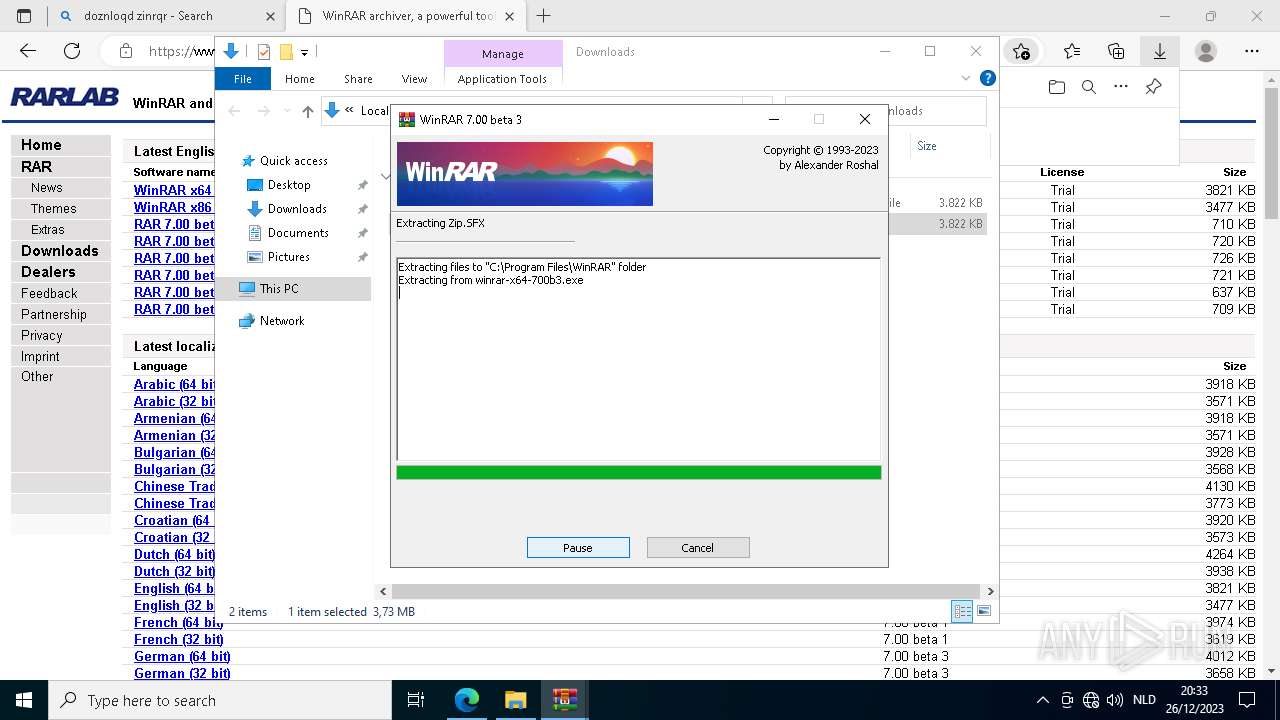1280x720 pixels.
Task: Open Pictures folder in navigation pane
Action: 288,257
